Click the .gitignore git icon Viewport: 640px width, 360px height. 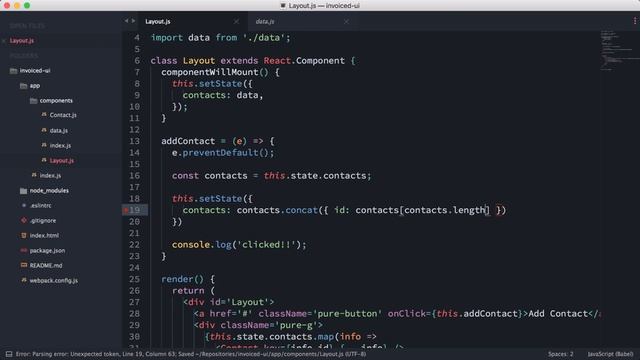[24, 220]
